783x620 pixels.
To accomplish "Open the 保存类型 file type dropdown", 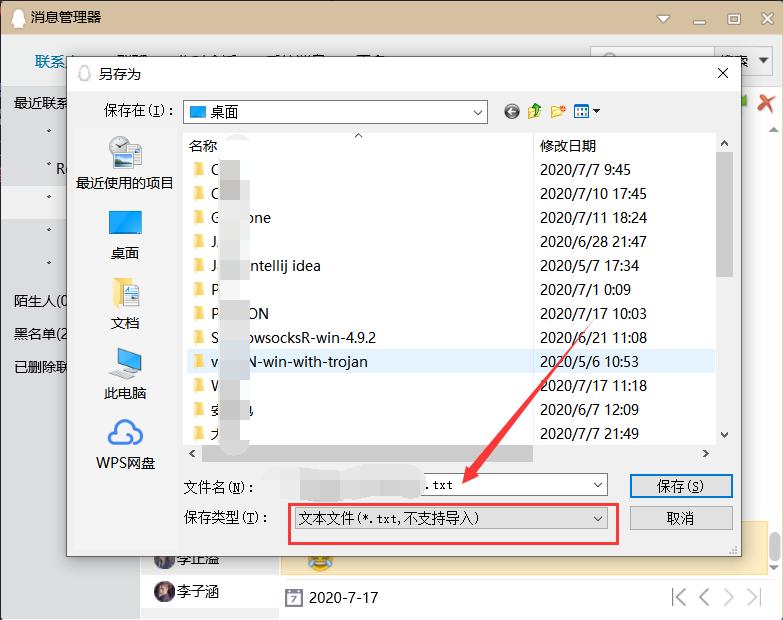I will click(x=598, y=518).
